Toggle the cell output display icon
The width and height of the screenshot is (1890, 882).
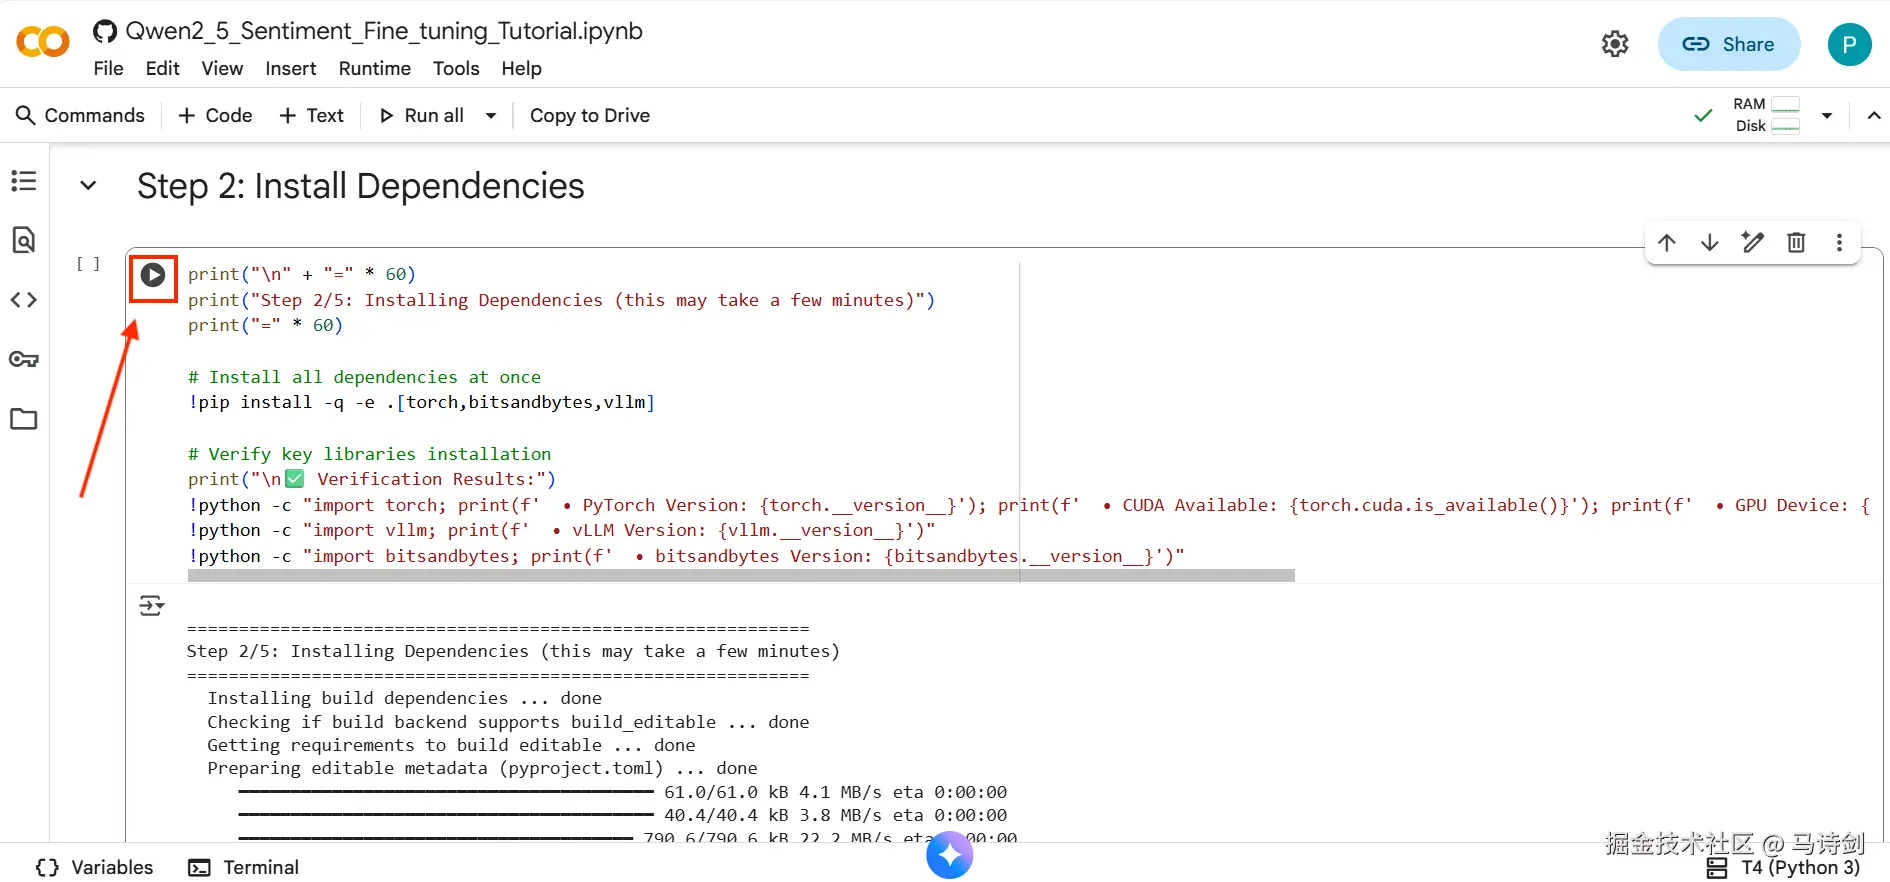pyautogui.click(x=152, y=605)
